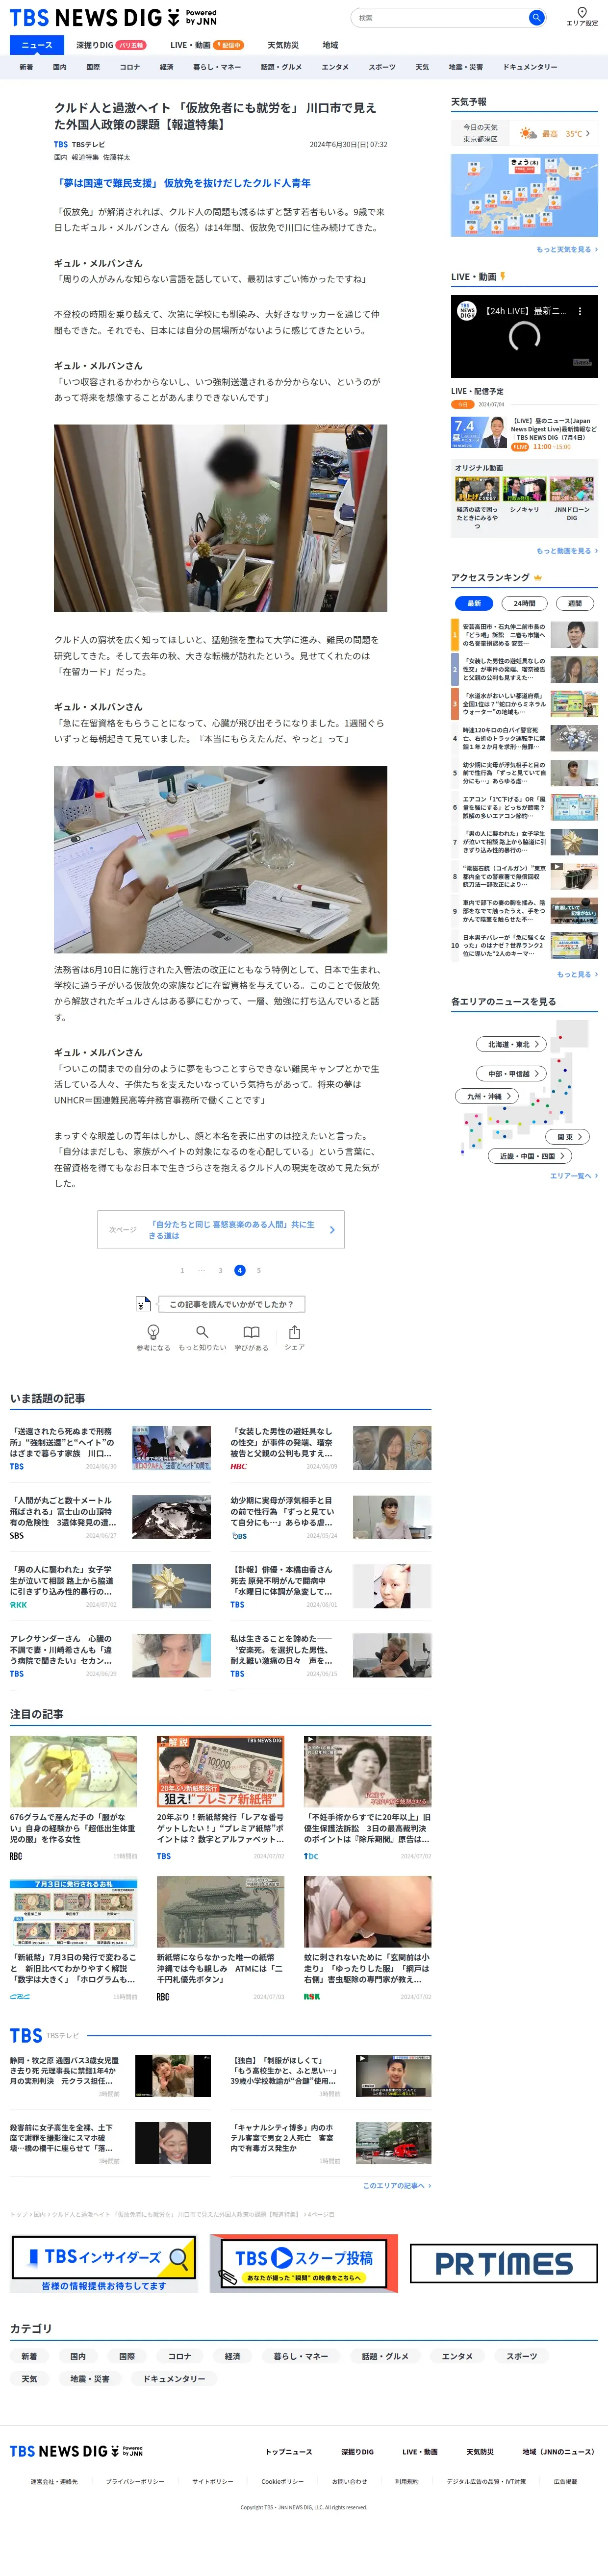Click the blue search magnifier button
The height and width of the screenshot is (2576, 608).
536,17
